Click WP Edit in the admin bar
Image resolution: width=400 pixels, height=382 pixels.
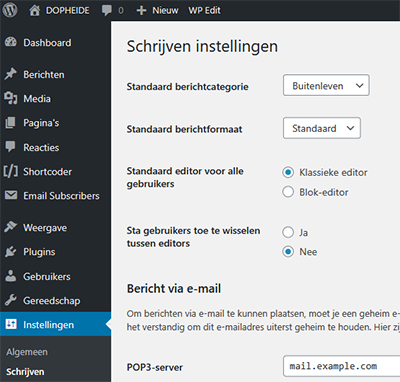pyautogui.click(x=204, y=10)
